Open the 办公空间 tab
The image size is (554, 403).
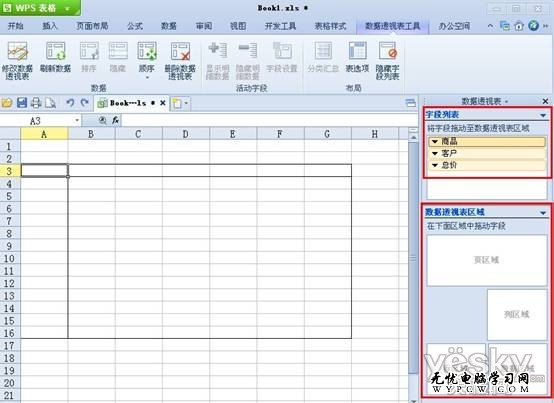454,26
